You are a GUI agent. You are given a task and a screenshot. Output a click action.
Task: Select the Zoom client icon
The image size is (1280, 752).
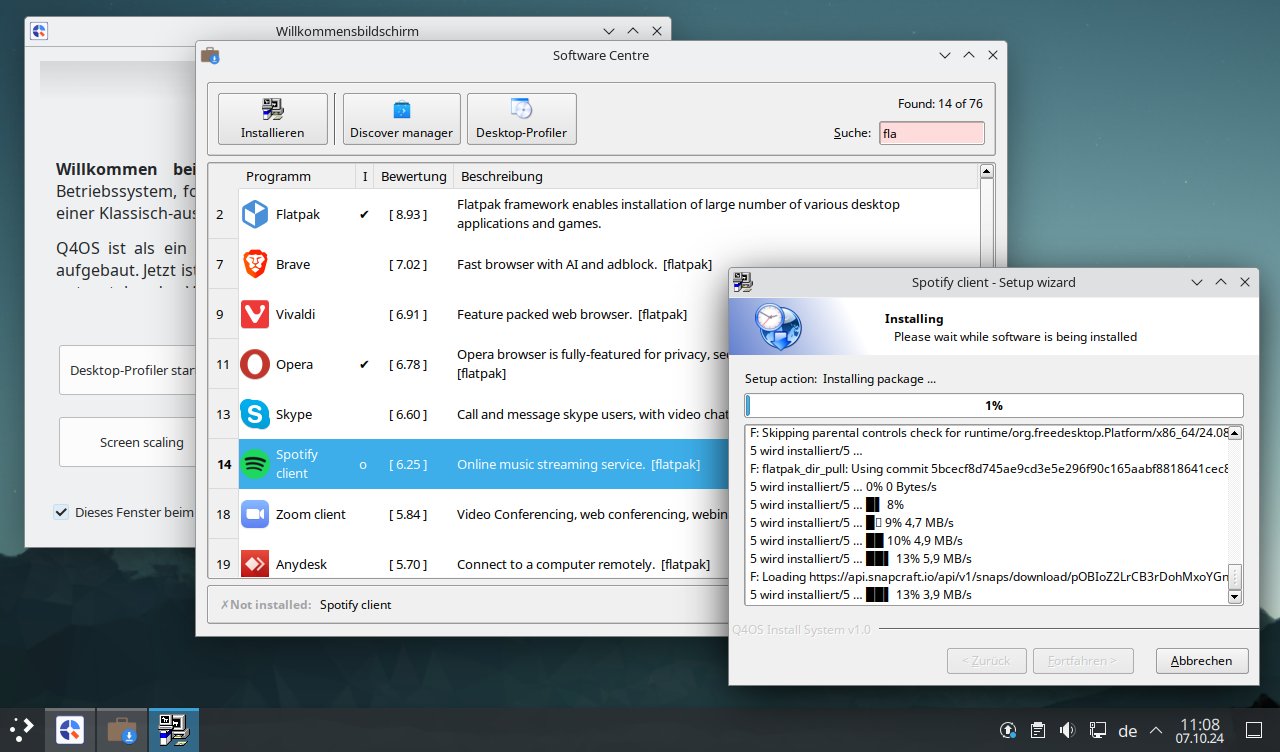256,514
